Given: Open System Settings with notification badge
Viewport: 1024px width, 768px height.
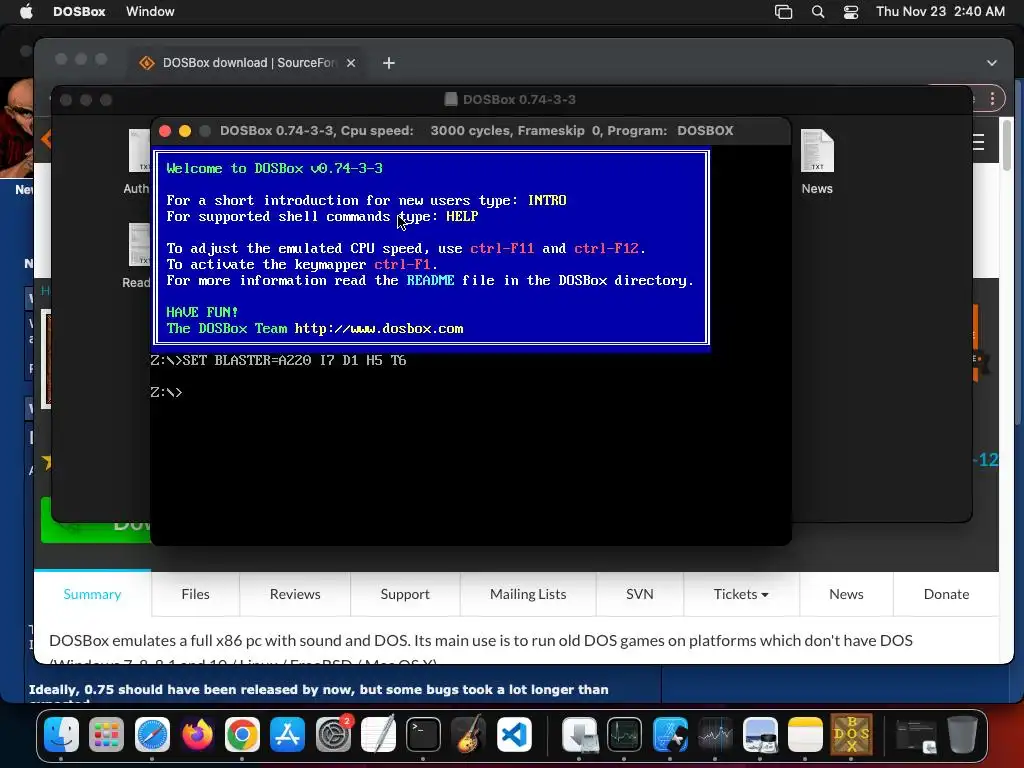Looking at the screenshot, I should pos(333,734).
